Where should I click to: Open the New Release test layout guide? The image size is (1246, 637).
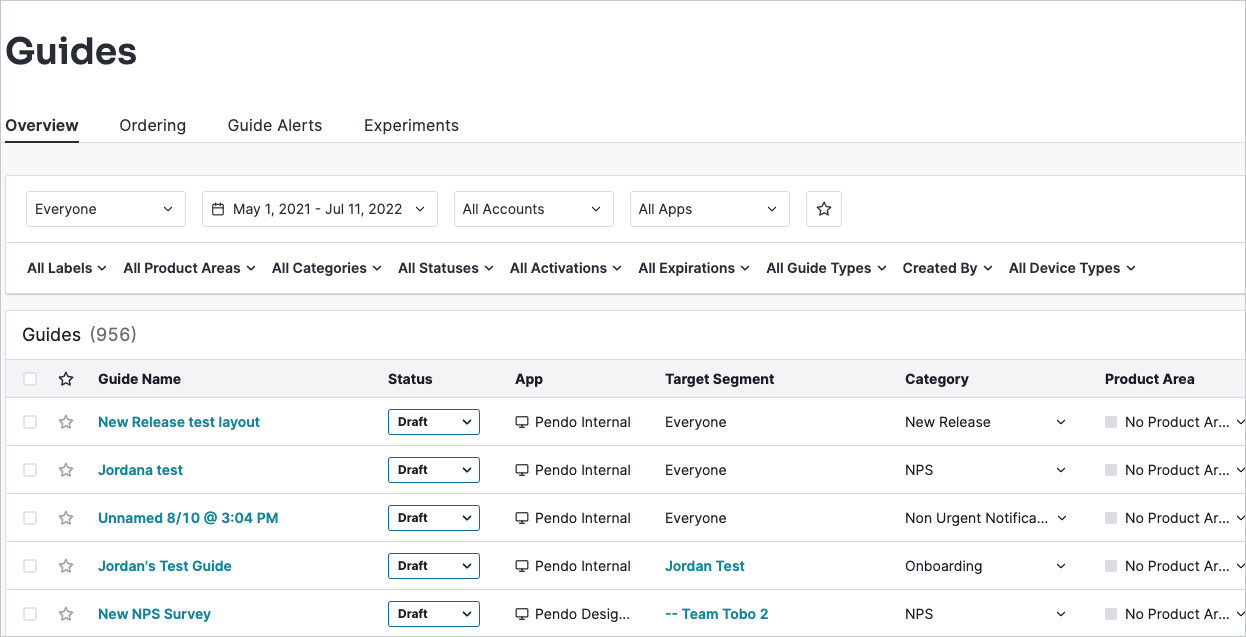(x=179, y=422)
